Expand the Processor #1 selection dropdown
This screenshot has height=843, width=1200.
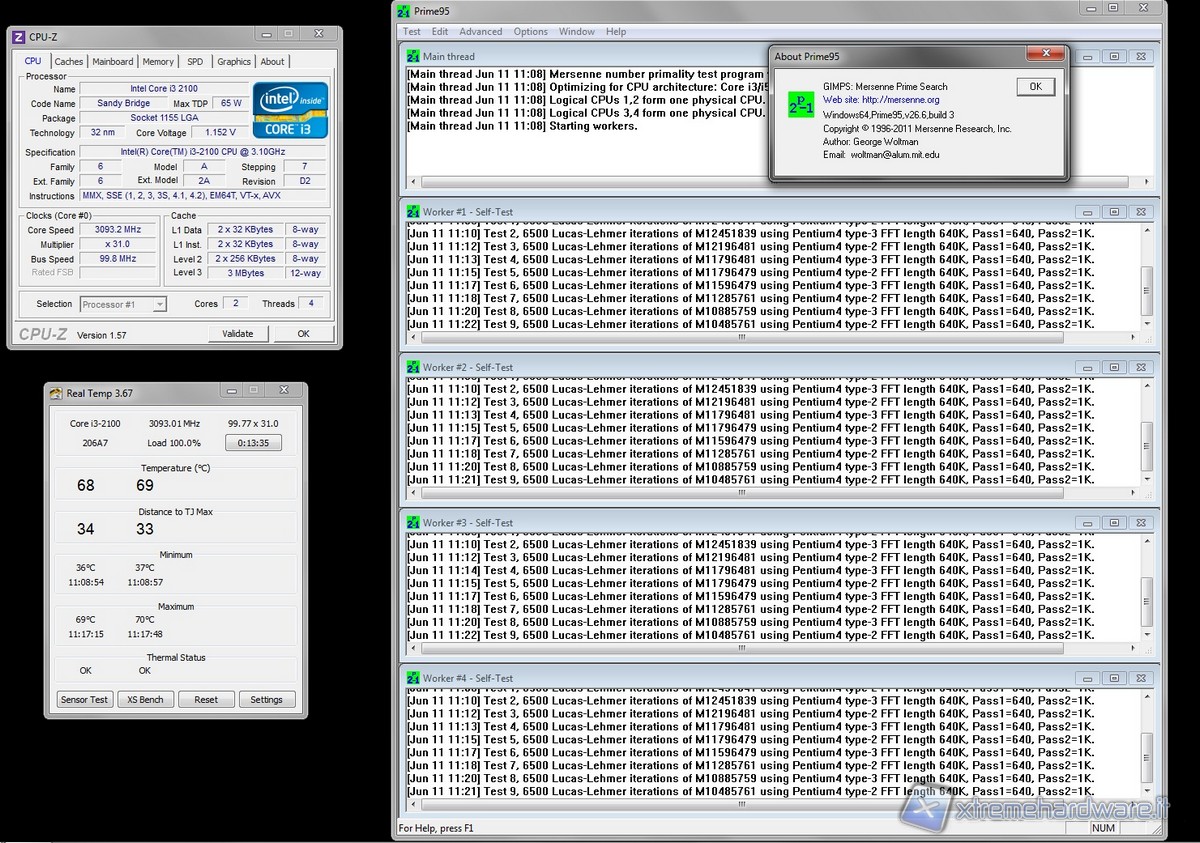pyautogui.click(x=160, y=304)
